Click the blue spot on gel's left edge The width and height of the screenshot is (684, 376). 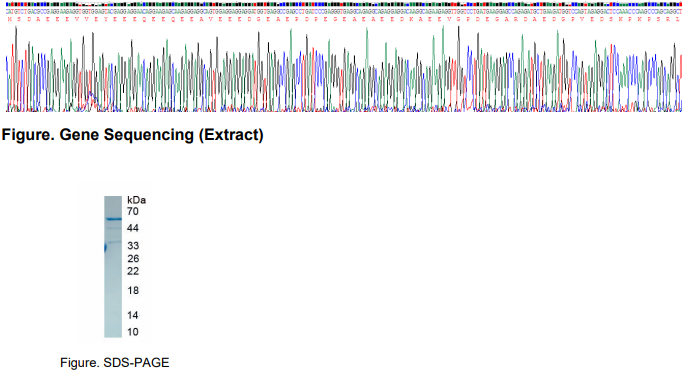pyautogui.click(x=105, y=248)
